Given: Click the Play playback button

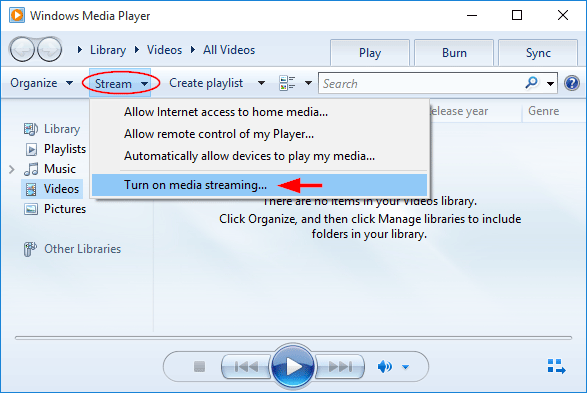Looking at the screenshot, I should [292, 366].
